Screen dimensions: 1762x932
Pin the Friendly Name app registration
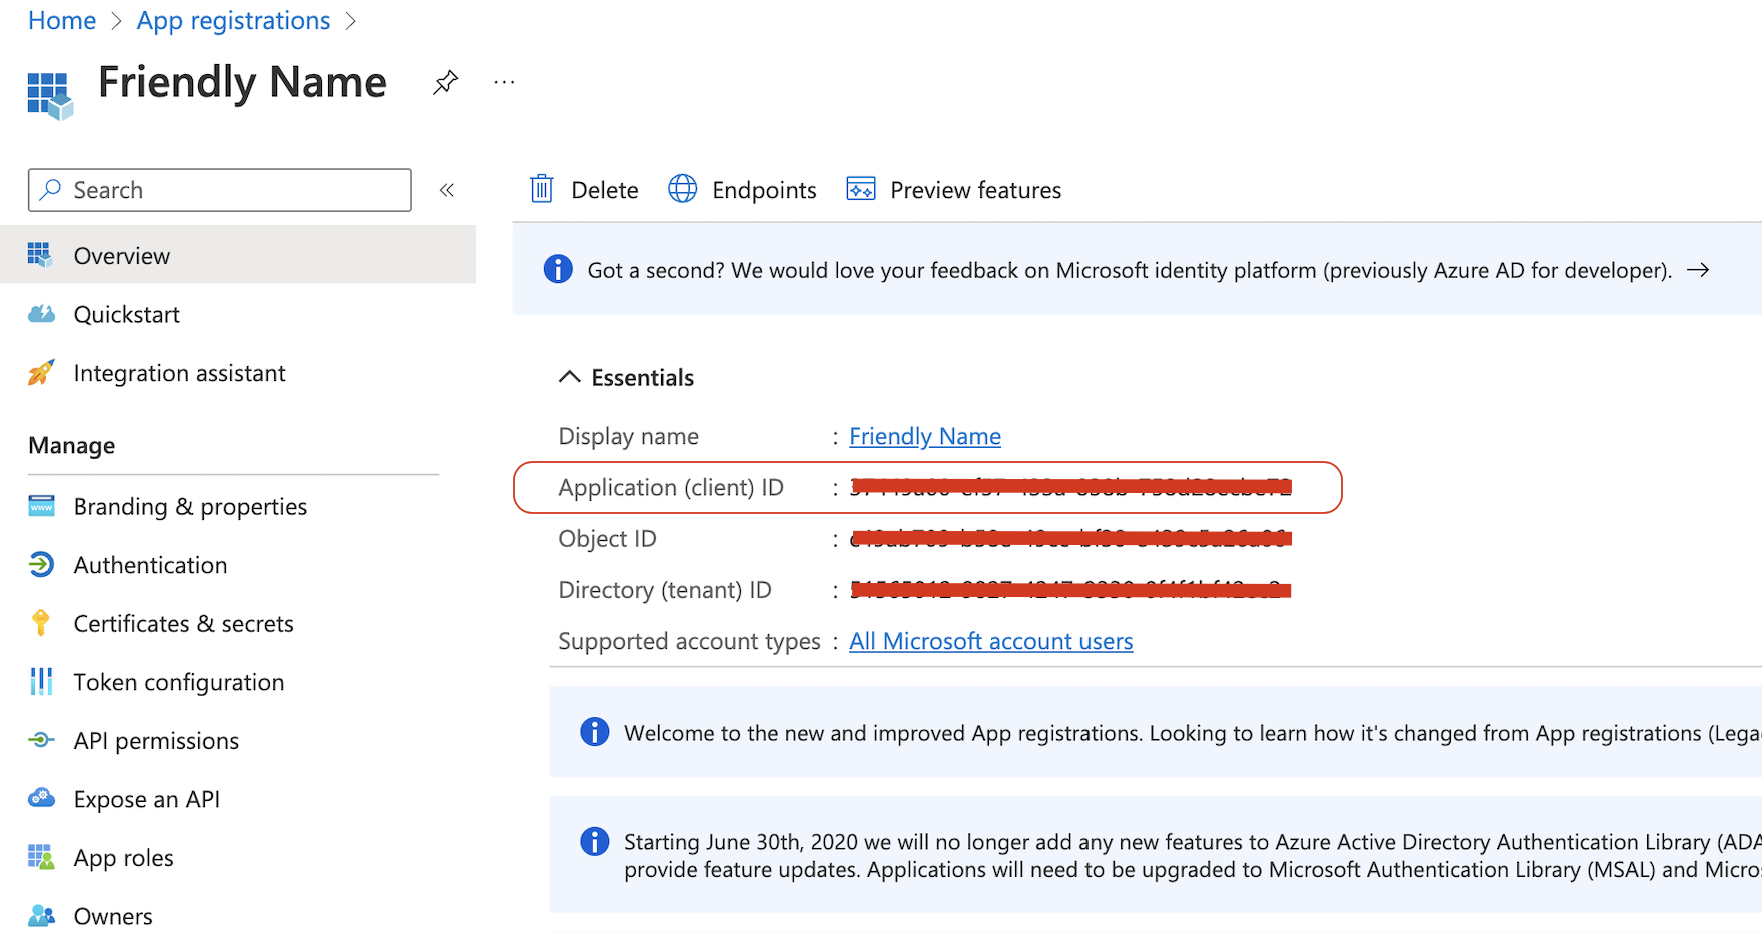[x=445, y=82]
